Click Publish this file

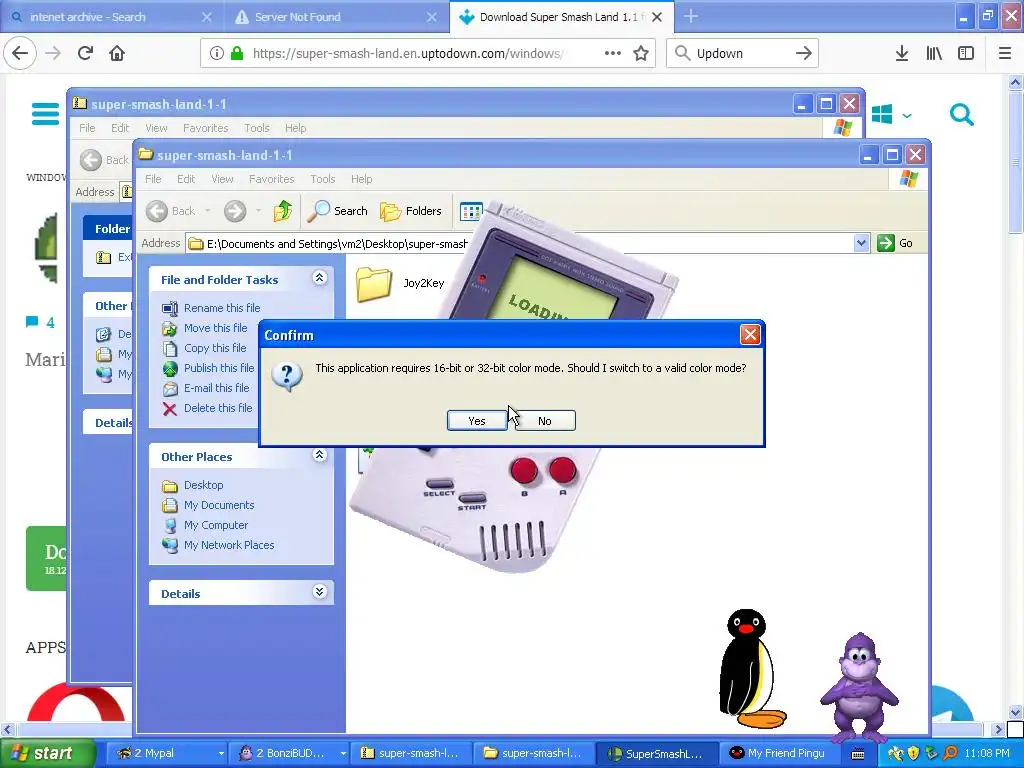click(x=219, y=368)
